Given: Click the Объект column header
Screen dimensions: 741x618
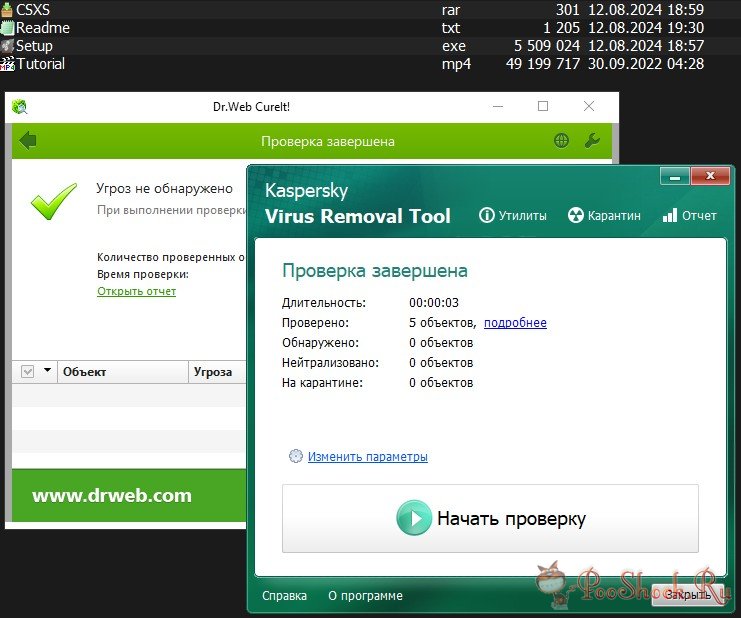Looking at the screenshot, I should click(x=123, y=372).
